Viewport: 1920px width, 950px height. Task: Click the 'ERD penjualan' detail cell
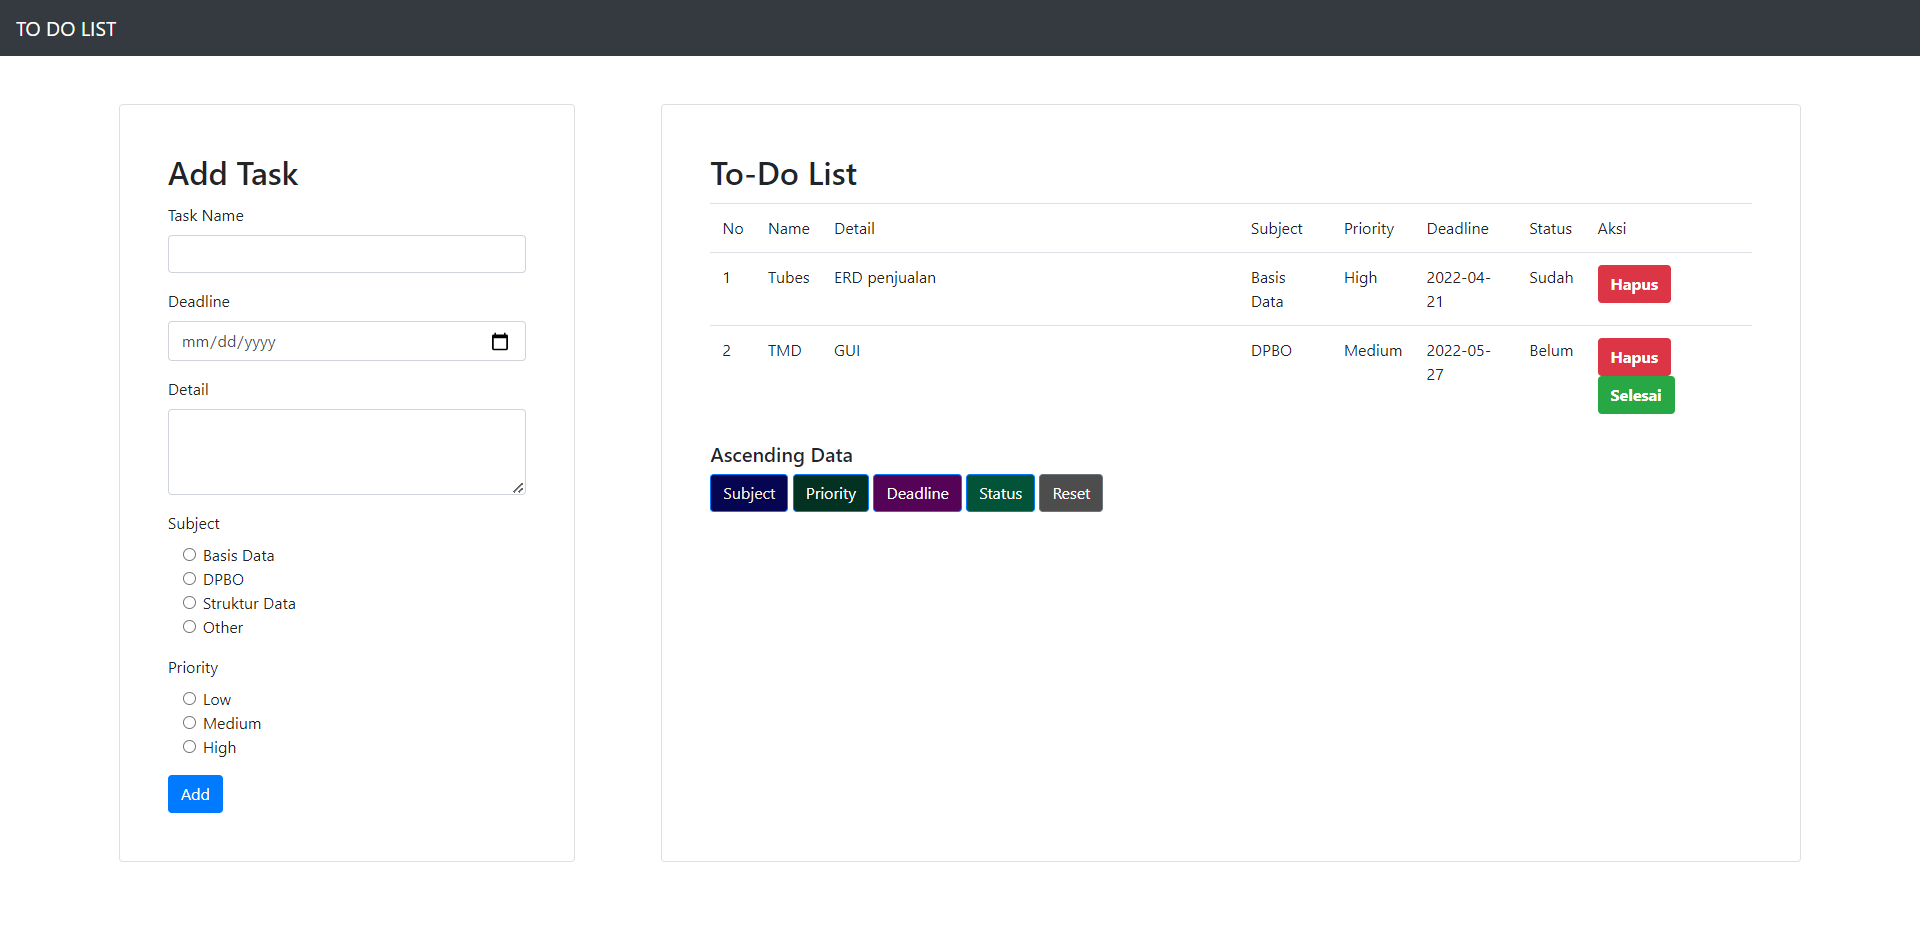click(885, 278)
